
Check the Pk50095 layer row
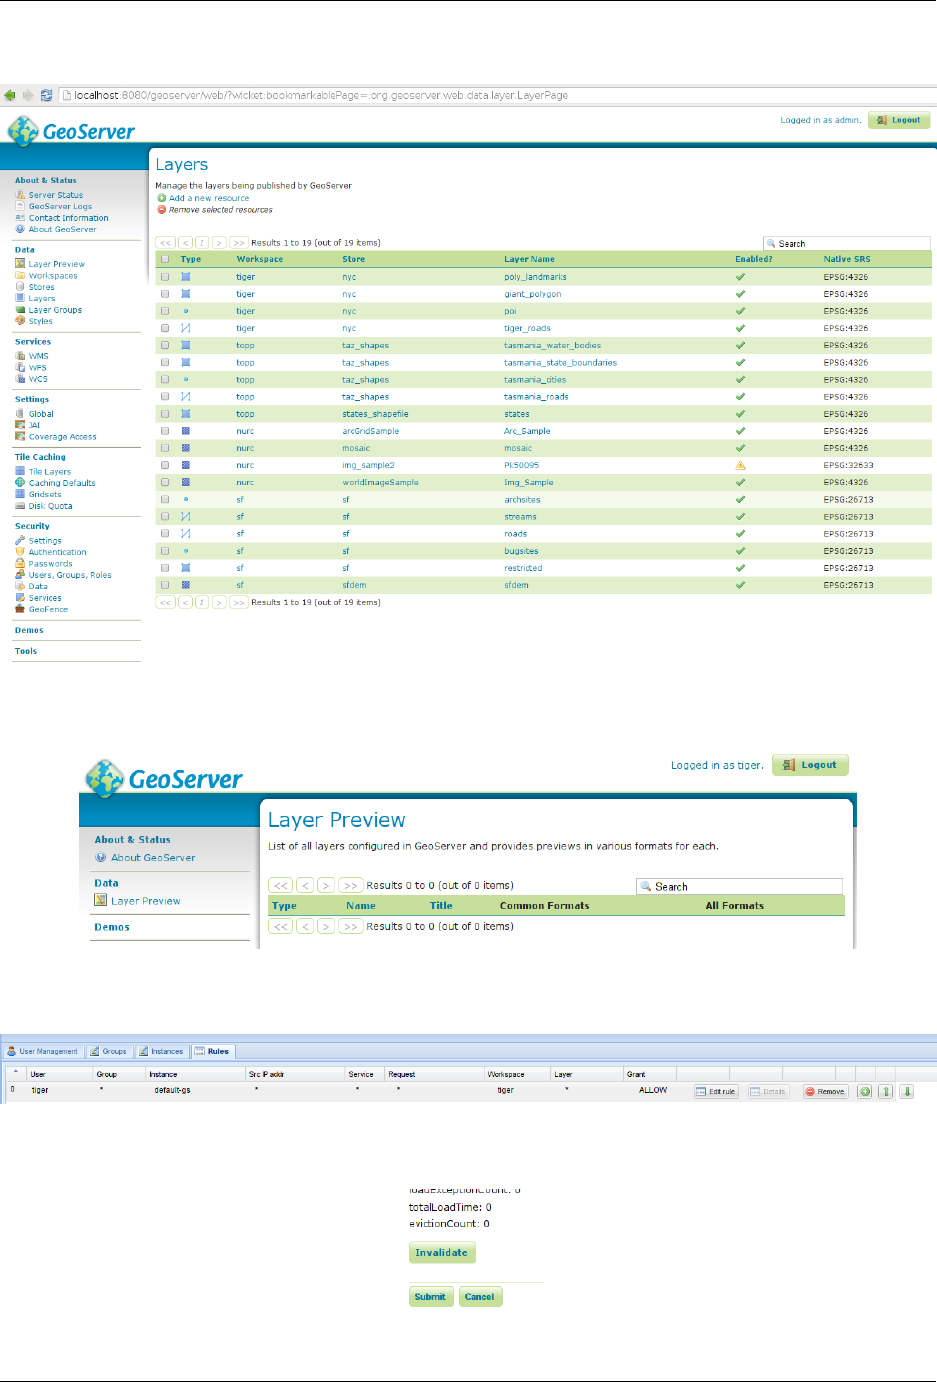165,465
